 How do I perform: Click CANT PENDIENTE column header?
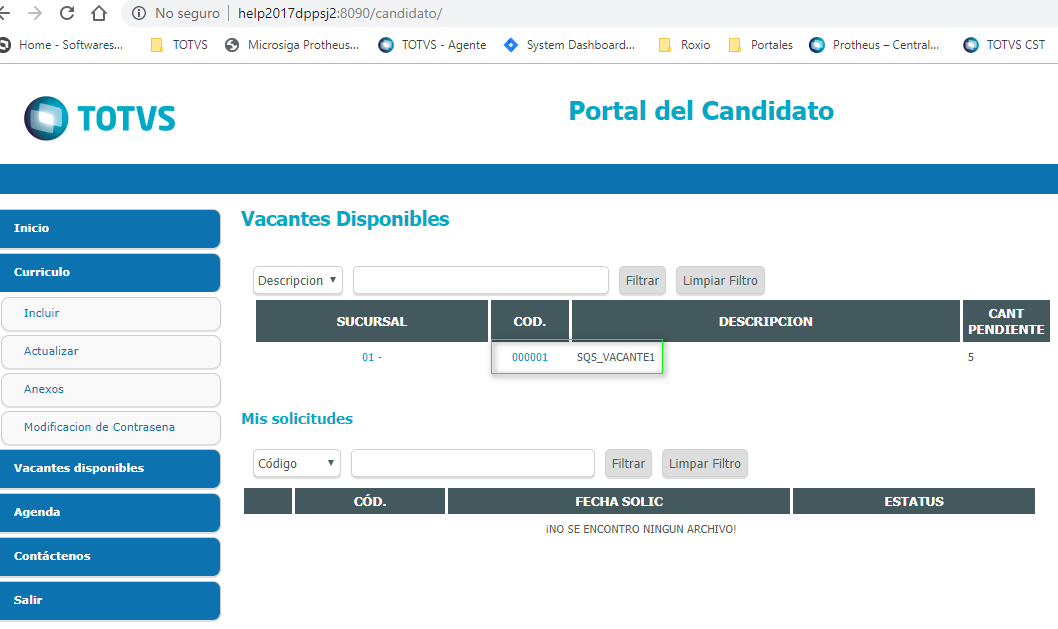pos(1006,321)
